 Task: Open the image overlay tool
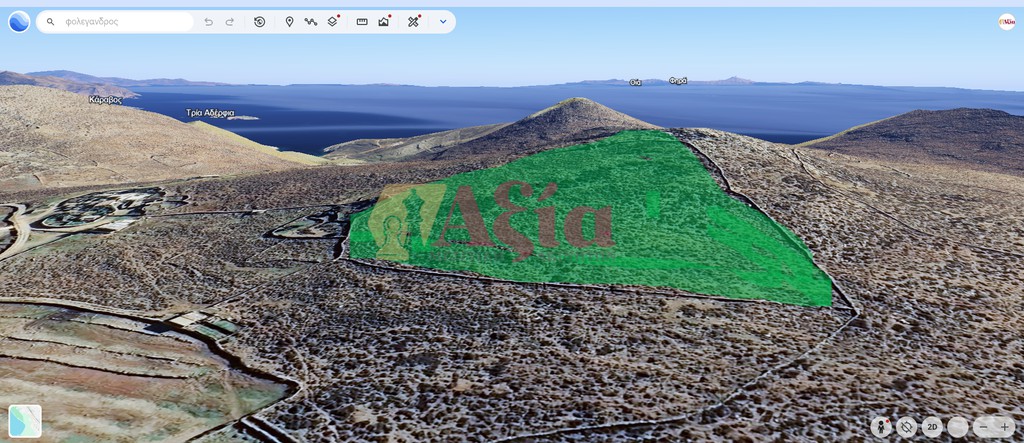[x=384, y=22]
